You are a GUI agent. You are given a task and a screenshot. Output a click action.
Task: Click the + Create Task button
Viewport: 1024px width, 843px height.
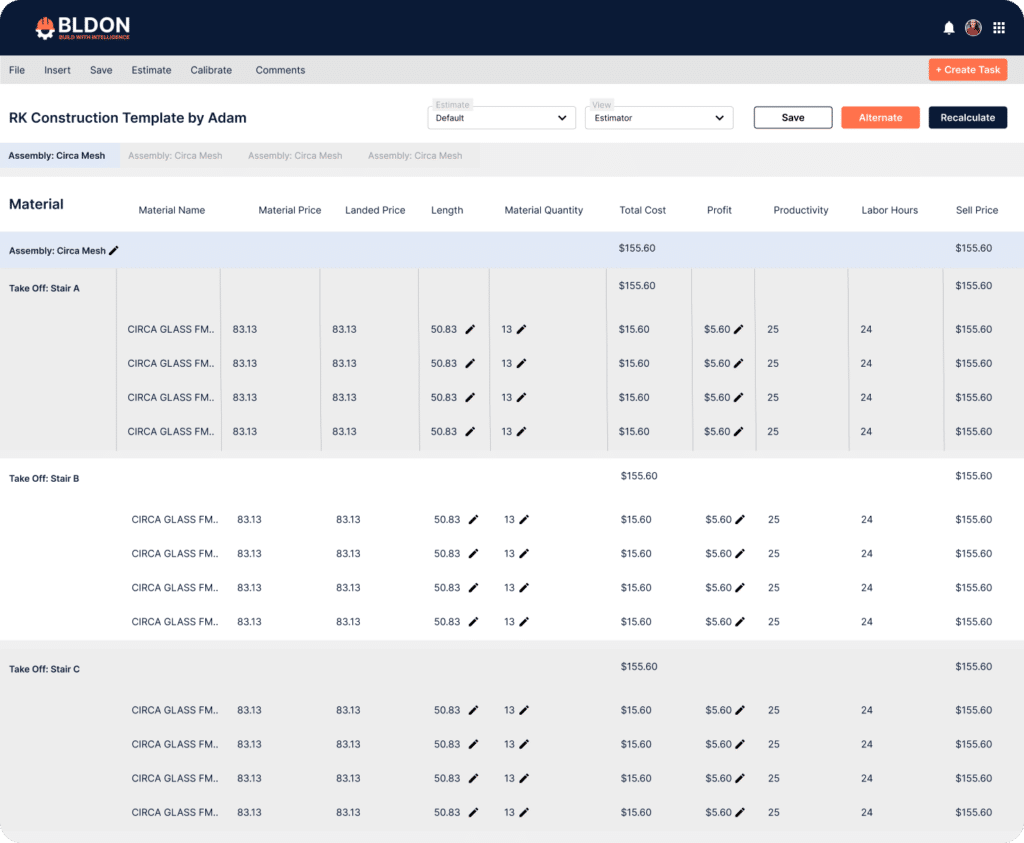pos(967,70)
